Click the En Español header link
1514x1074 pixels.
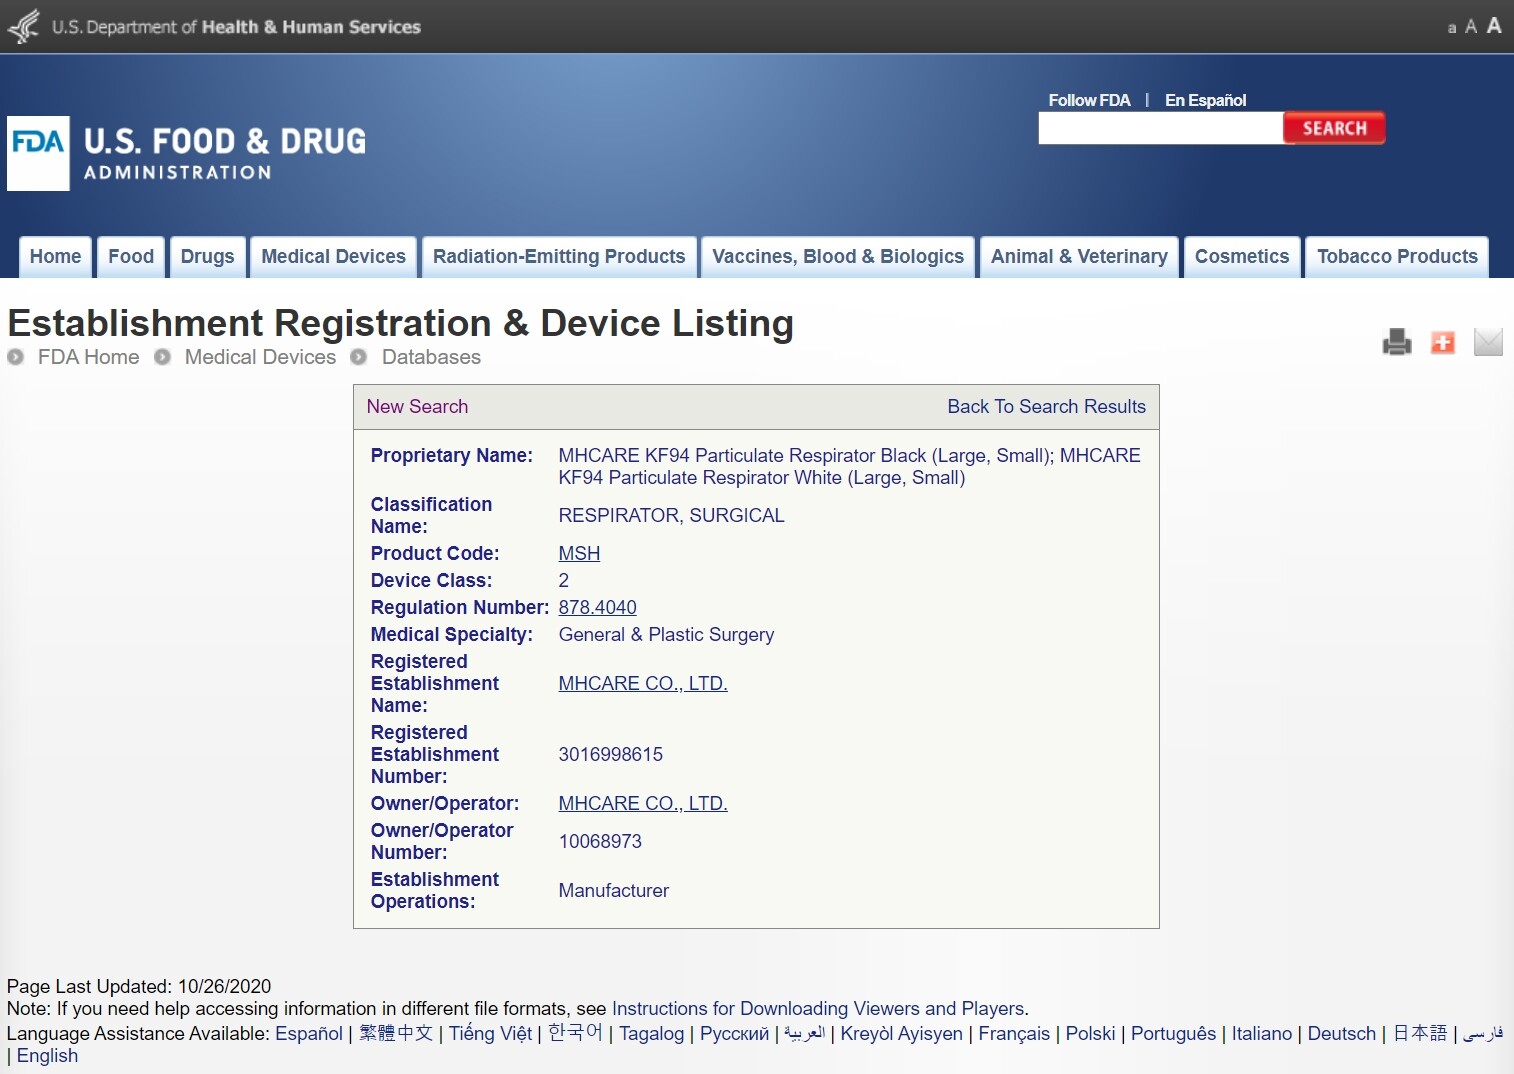(x=1206, y=100)
